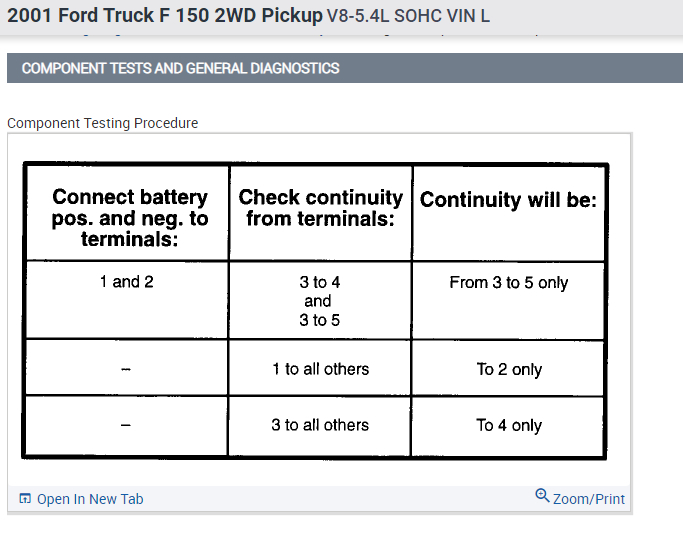The width and height of the screenshot is (683, 542).
Task: Click the 'Continuity will be:' column header
Action: pyautogui.click(x=508, y=200)
